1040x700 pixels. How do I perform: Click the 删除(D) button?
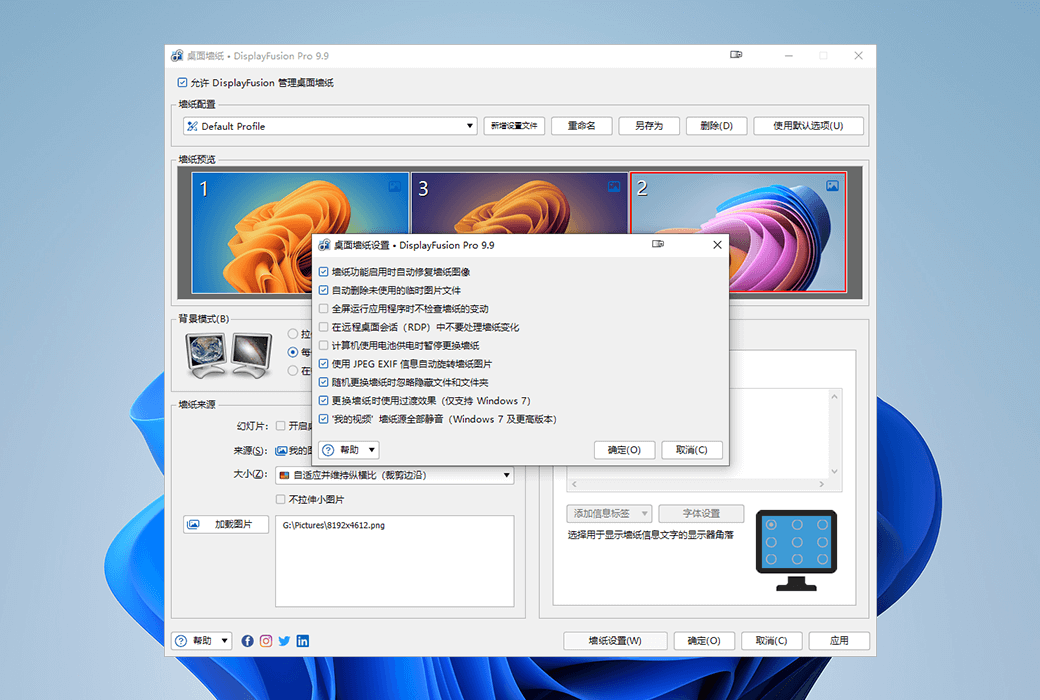(x=716, y=126)
